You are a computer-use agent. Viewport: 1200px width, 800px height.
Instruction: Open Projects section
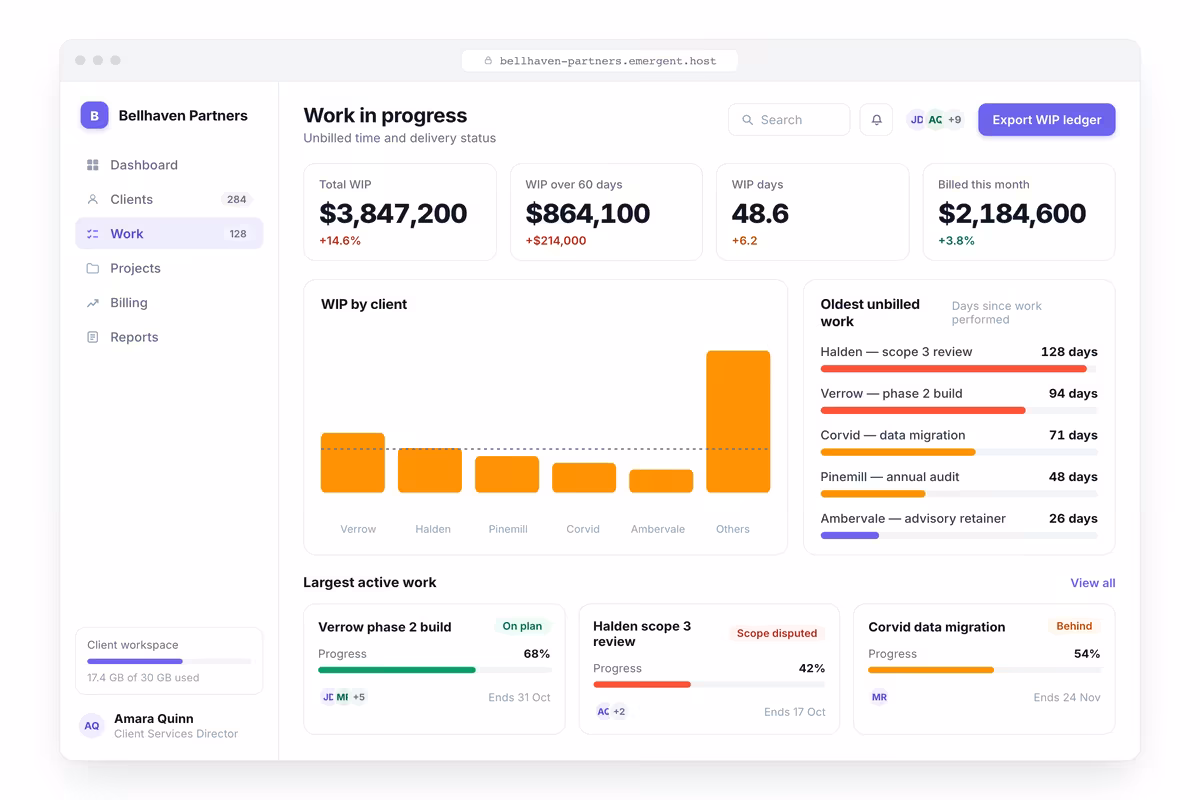coord(169,268)
